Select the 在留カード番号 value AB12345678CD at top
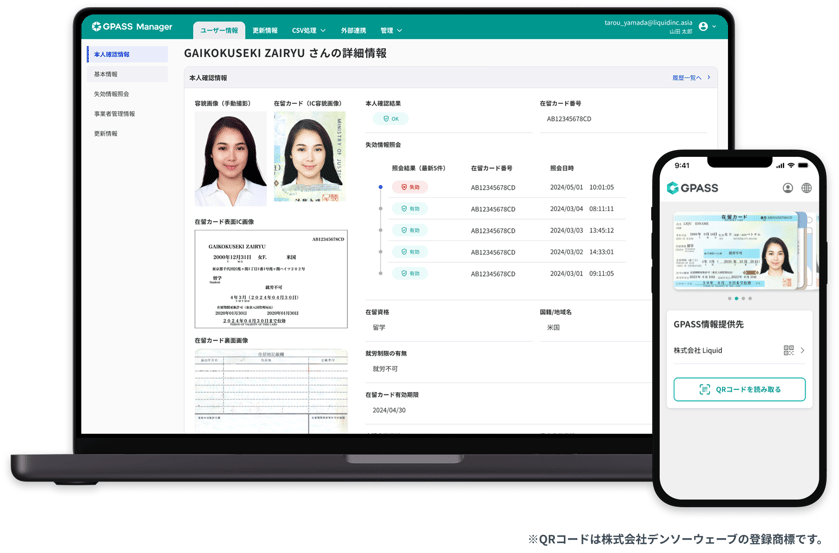Viewport: 839px width, 553px height. click(569, 119)
